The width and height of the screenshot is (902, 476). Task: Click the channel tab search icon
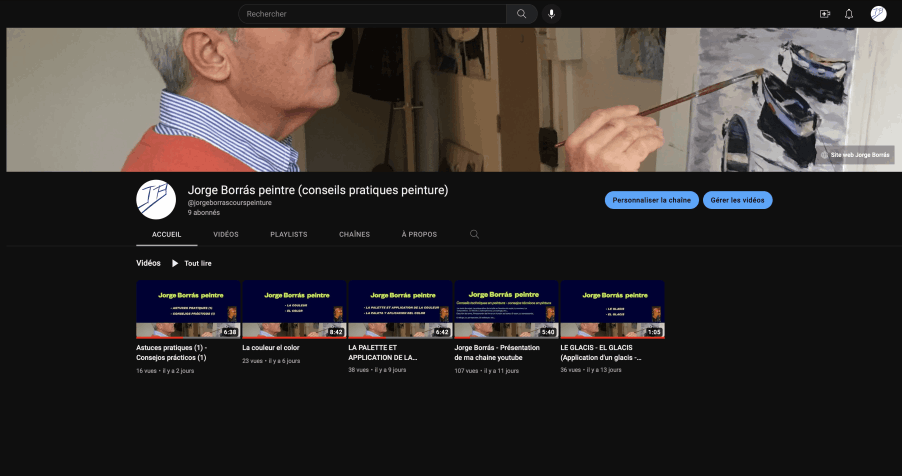[474, 234]
